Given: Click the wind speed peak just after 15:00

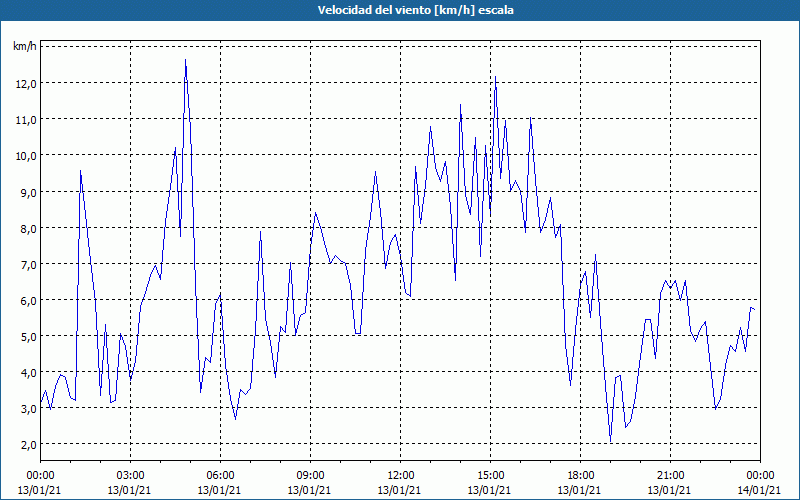Looking at the screenshot, I should 495,77.
